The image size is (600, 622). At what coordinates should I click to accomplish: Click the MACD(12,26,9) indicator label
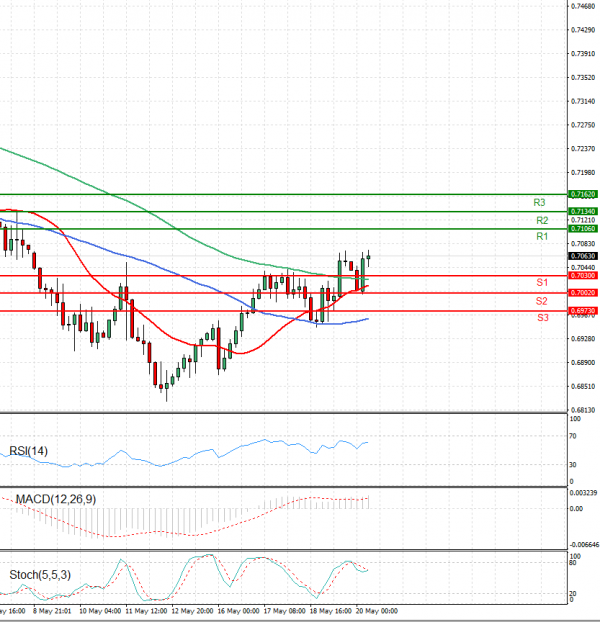(x=56, y=499)
